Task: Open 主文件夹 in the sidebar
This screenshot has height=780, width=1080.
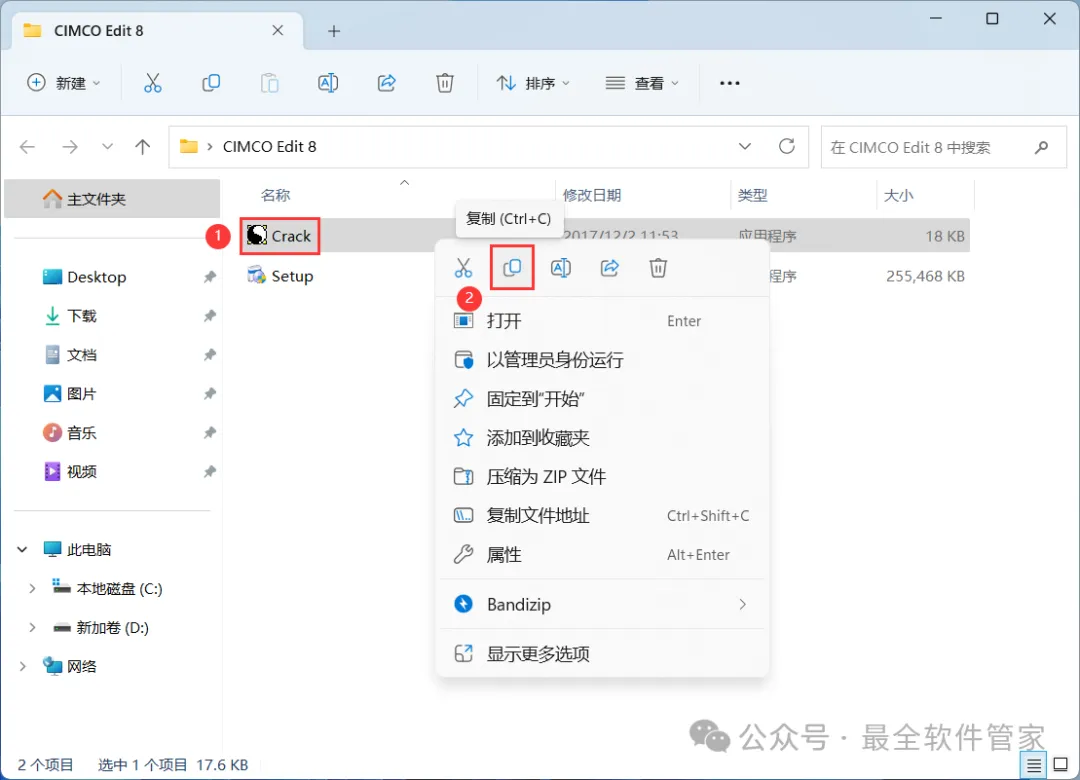Action: [x=112, y=199]
